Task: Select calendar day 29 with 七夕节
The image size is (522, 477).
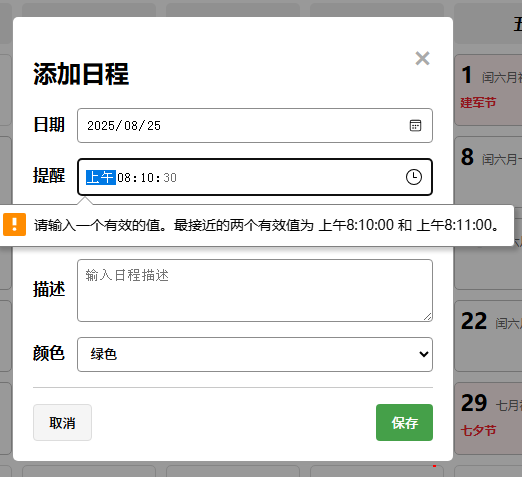Action: click(x=488, y=418)
